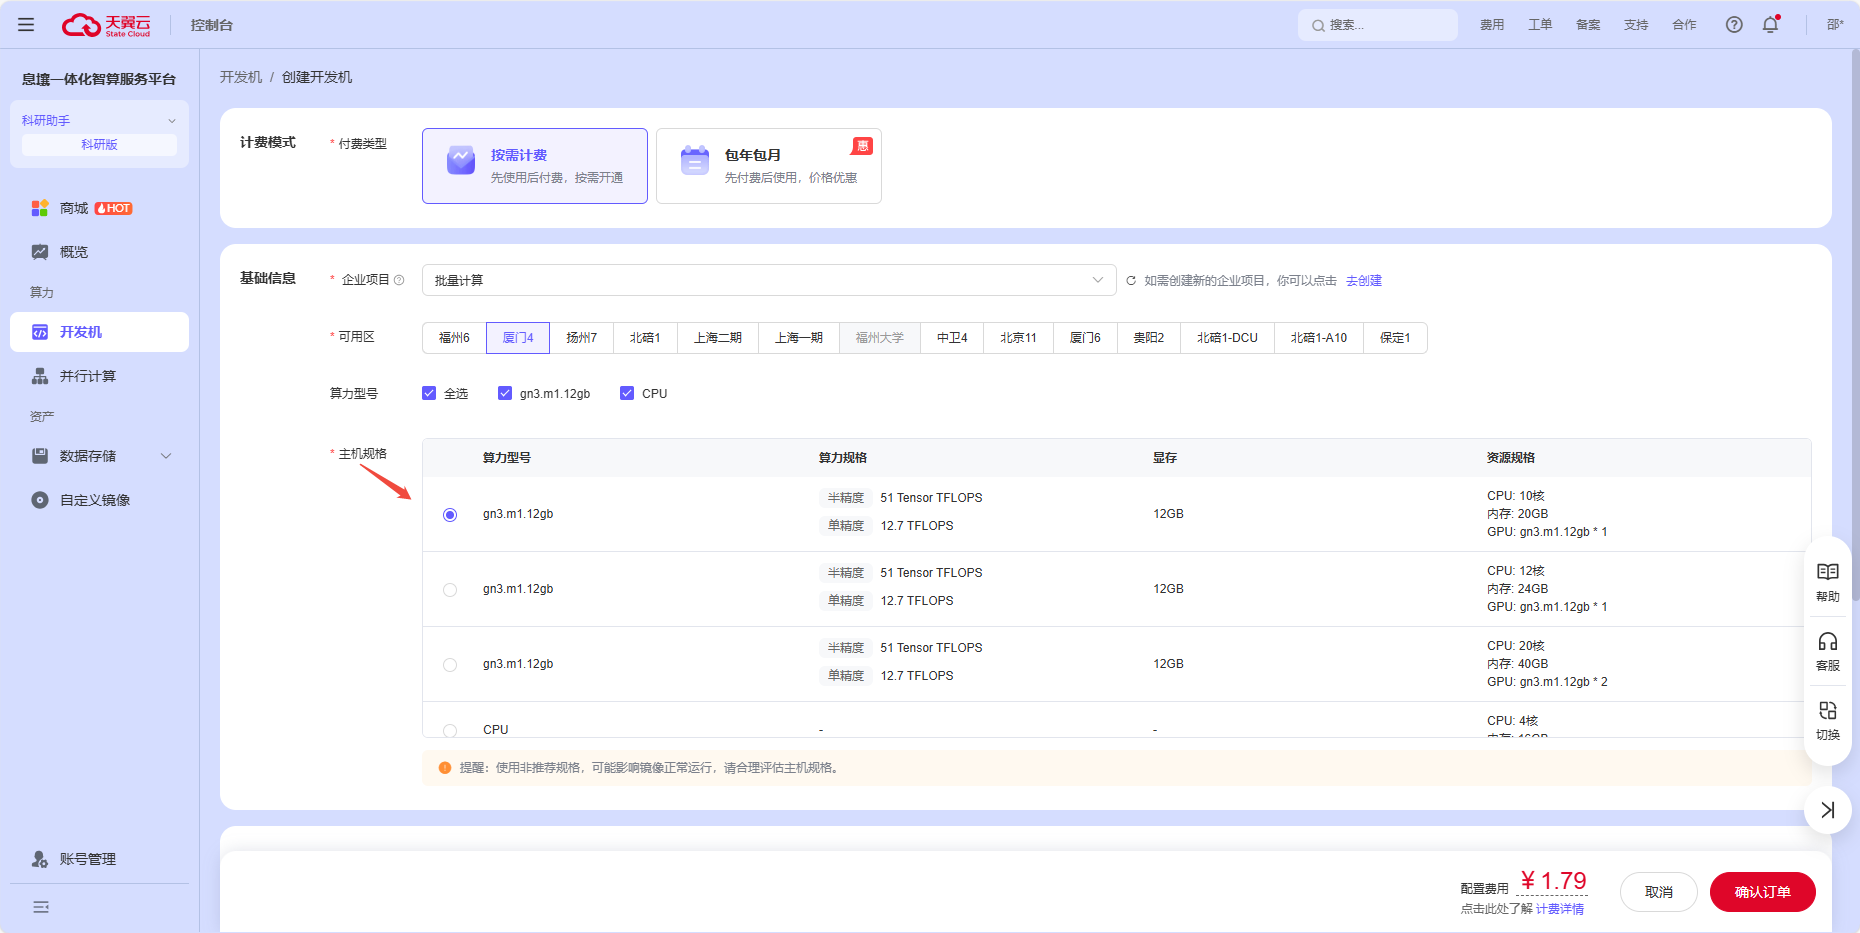This screenshot has height=933, width=1860.
Task: Click the 科研版 edition tag
Action: (99, 145)
